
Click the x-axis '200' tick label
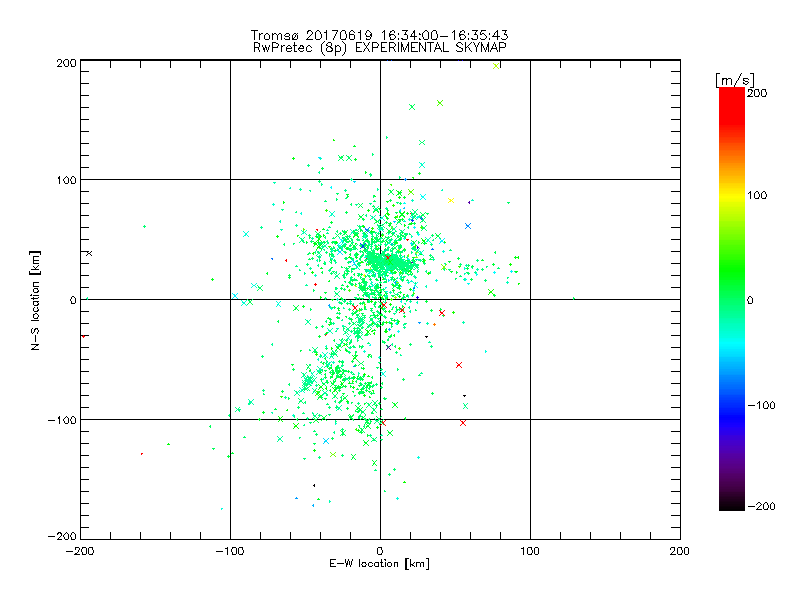(680, 551)
